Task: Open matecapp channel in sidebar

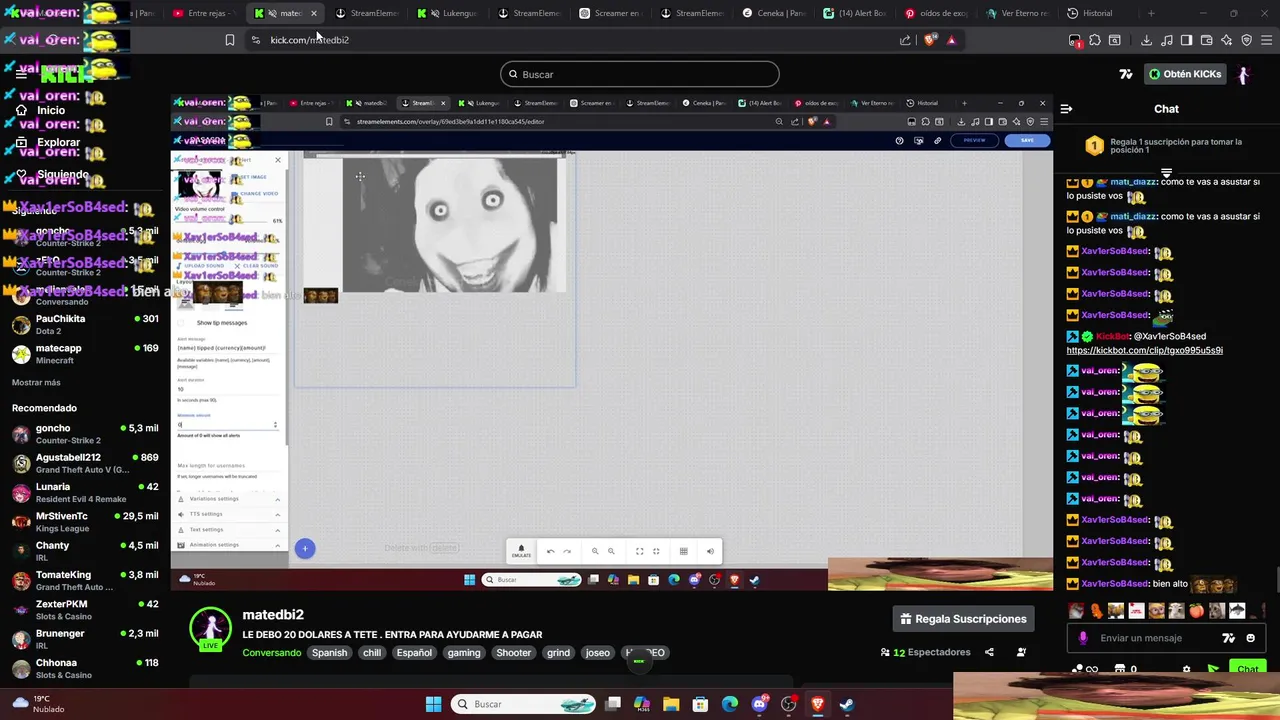Action: click(85, 354)
